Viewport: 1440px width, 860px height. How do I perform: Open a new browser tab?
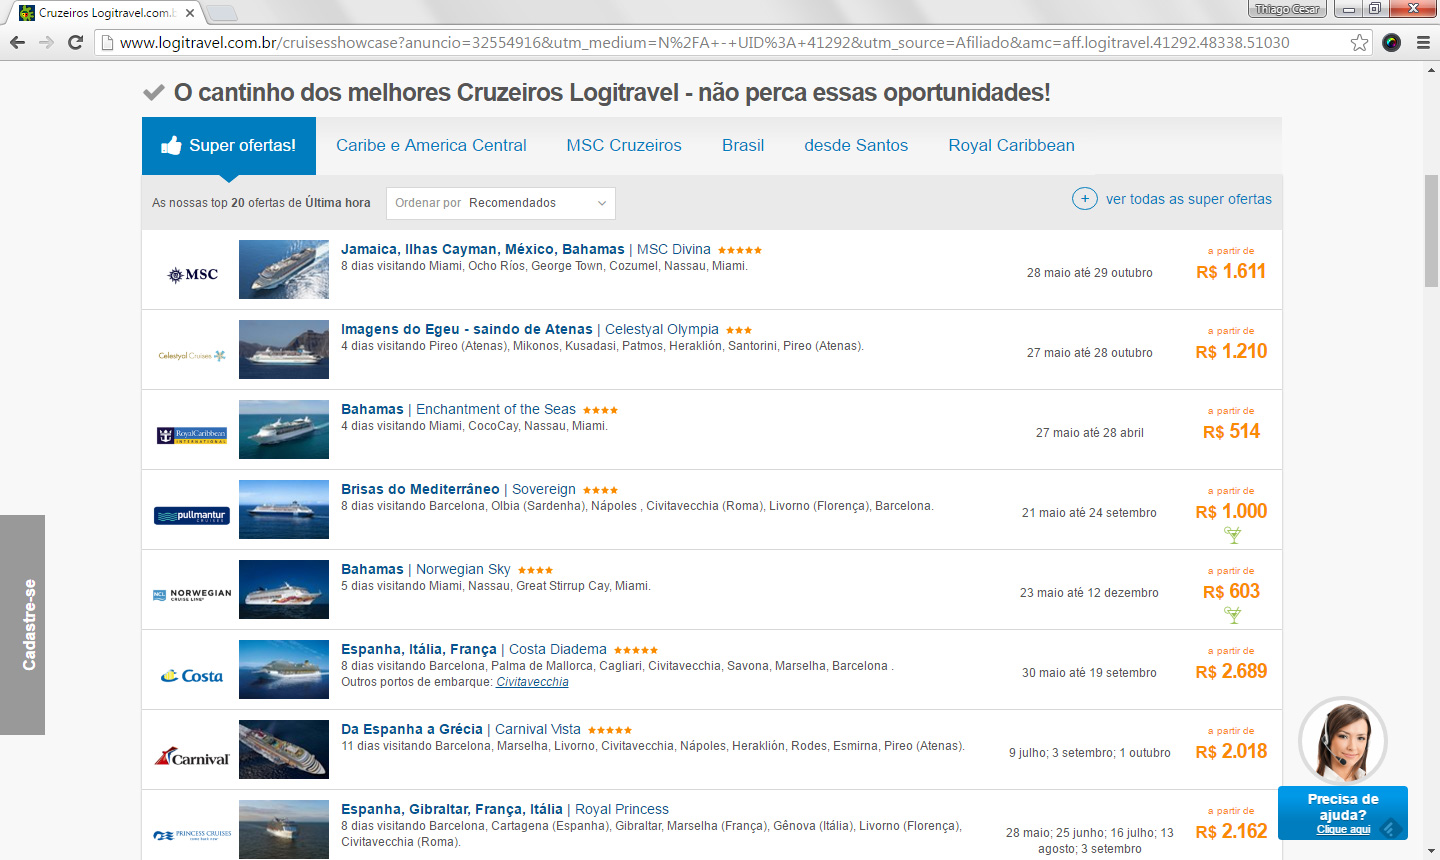221,13
